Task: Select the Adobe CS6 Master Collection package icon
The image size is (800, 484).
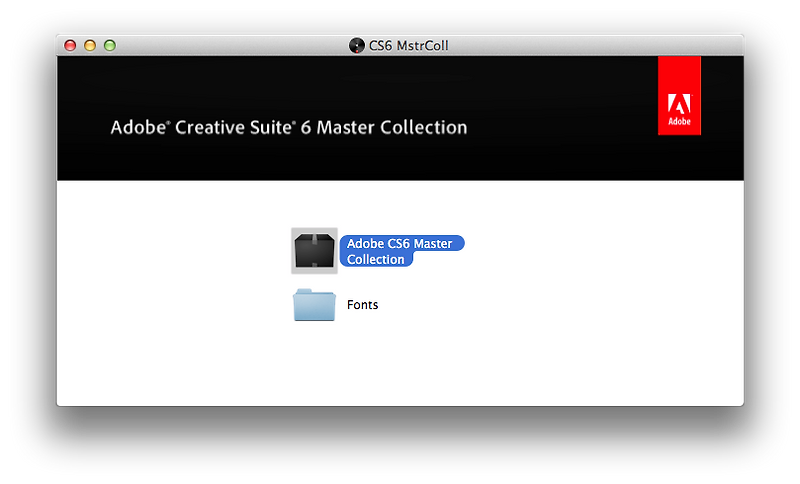Action: (x=314, y=250)
